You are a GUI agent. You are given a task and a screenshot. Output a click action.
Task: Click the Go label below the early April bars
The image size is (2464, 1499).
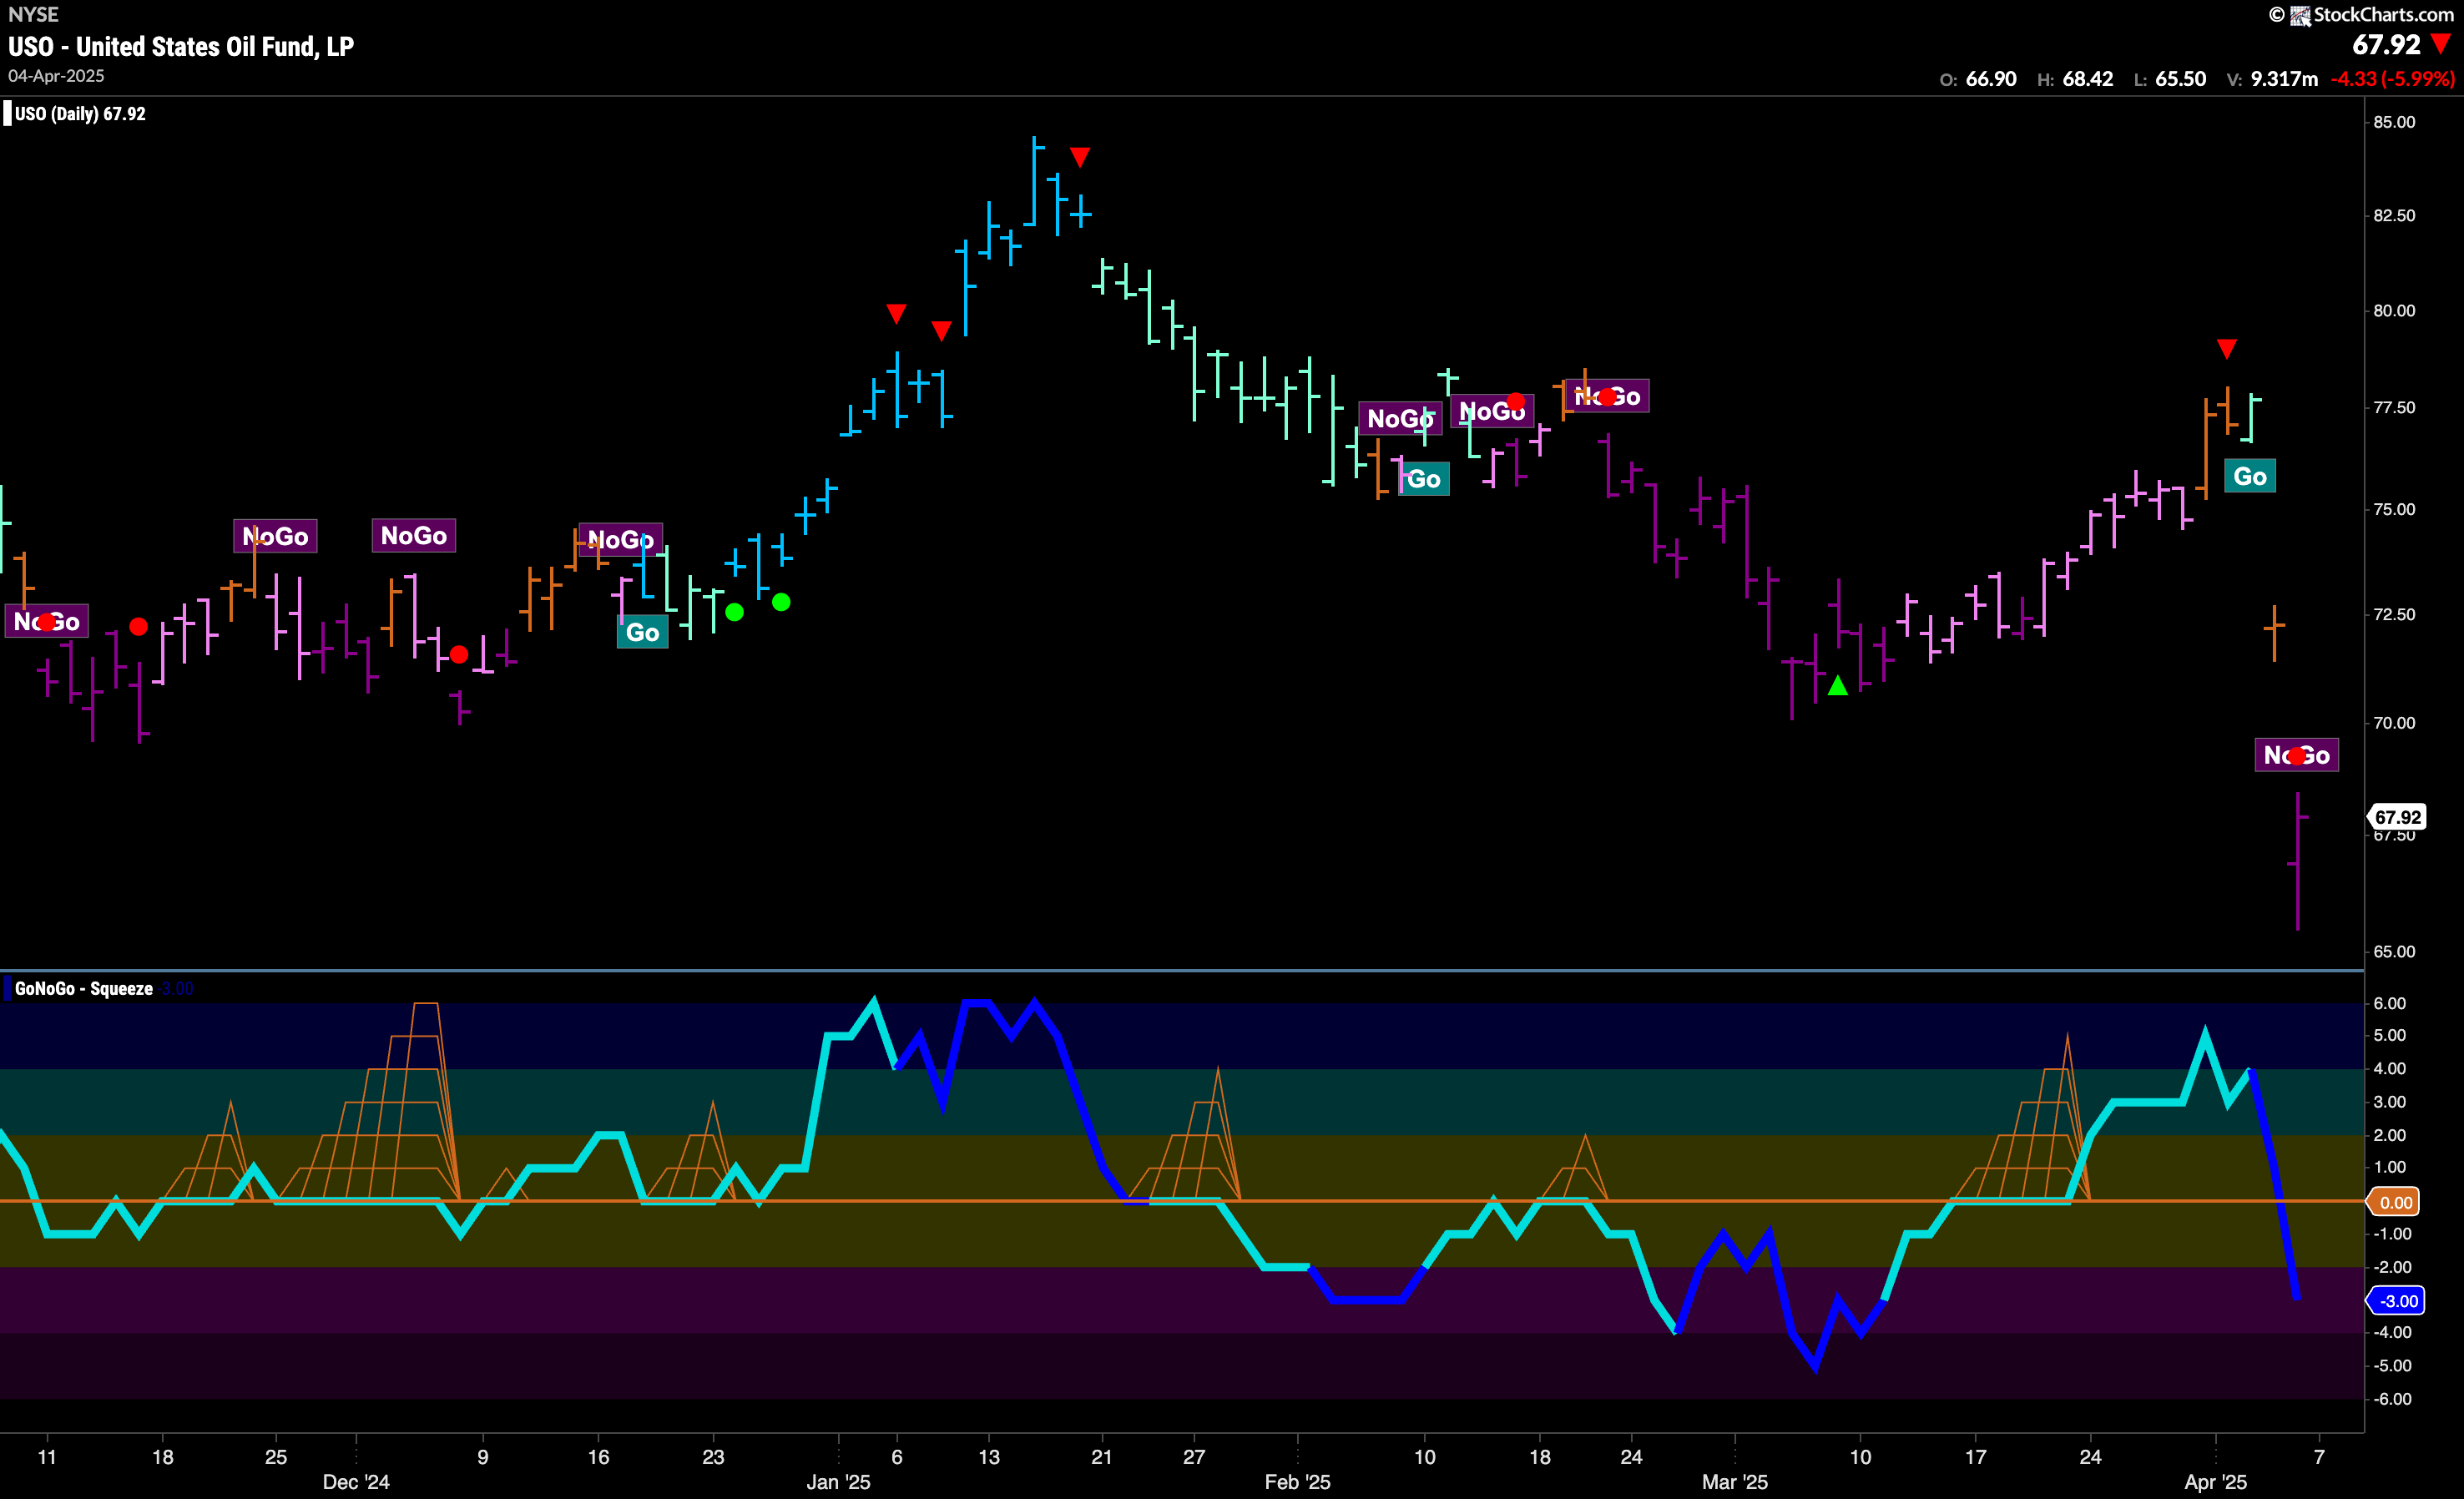tap(2250, 476)
